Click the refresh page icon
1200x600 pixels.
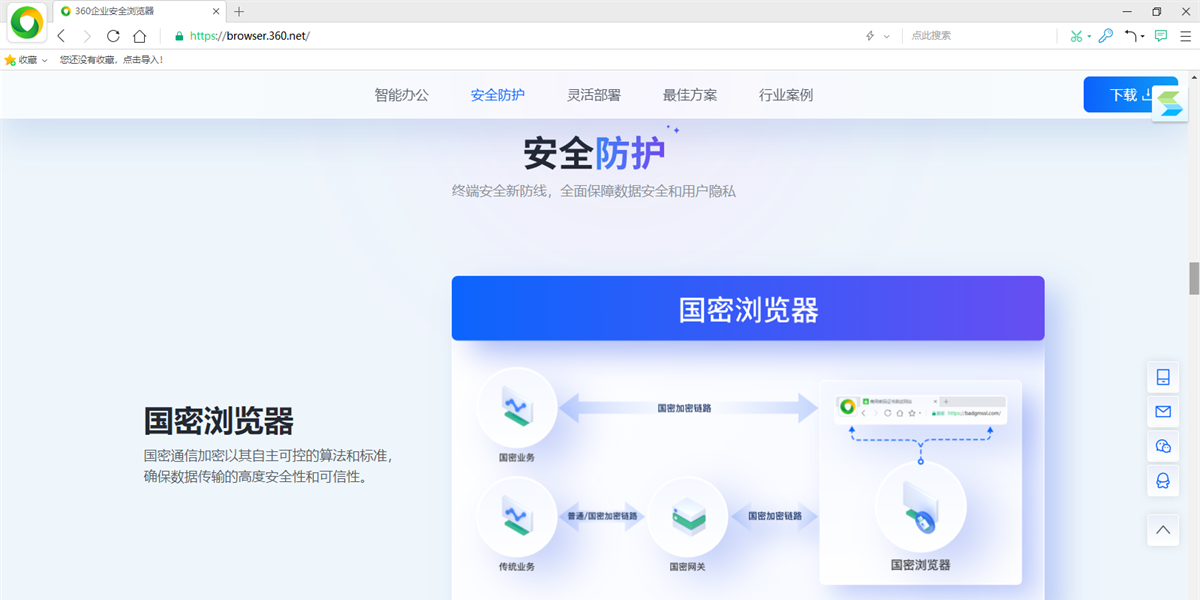point(112,35)
